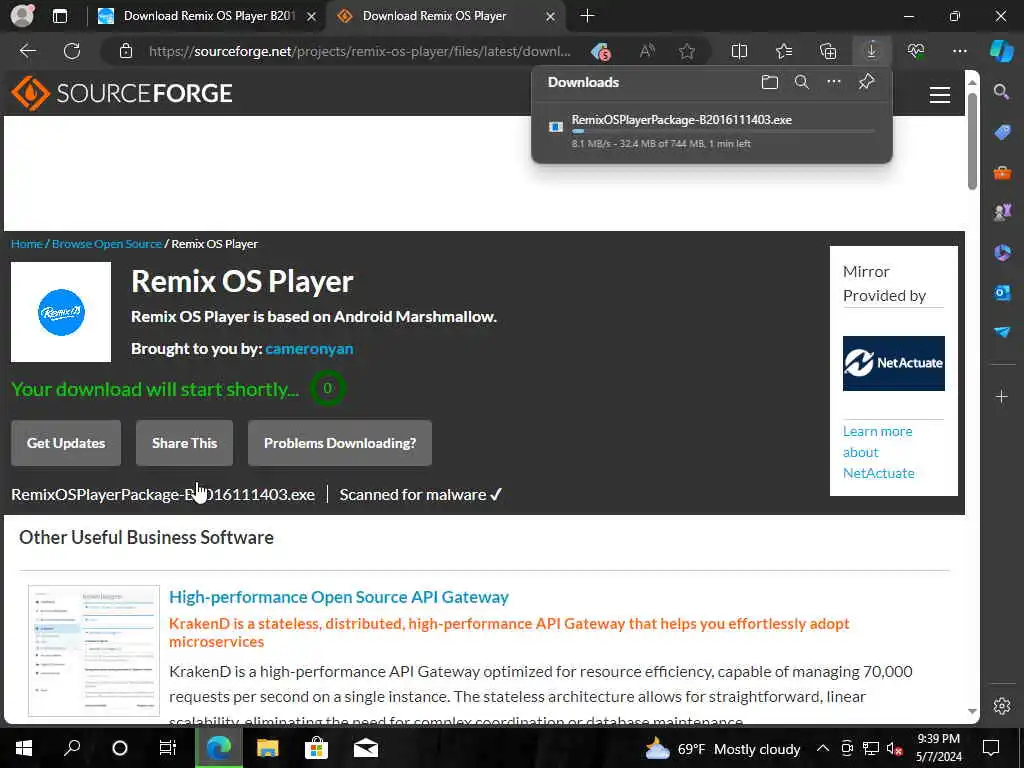Screen dimensions: 1024x768
Task: Go back with the browser back arrow
Action: click(27, 51)
